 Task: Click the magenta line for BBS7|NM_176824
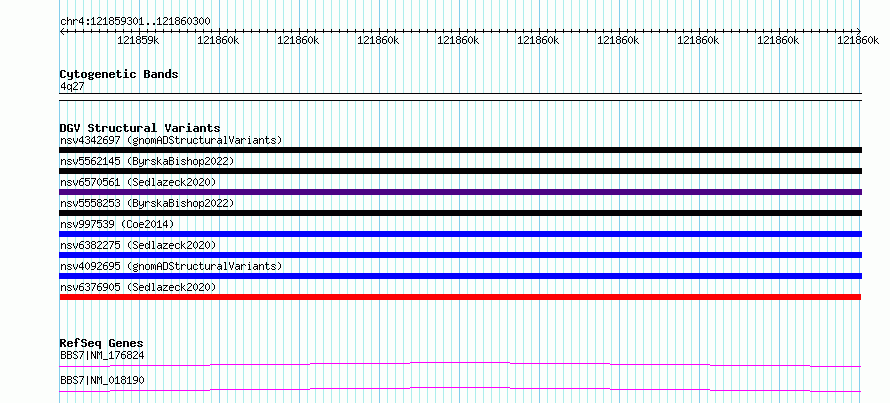point(460,364)
